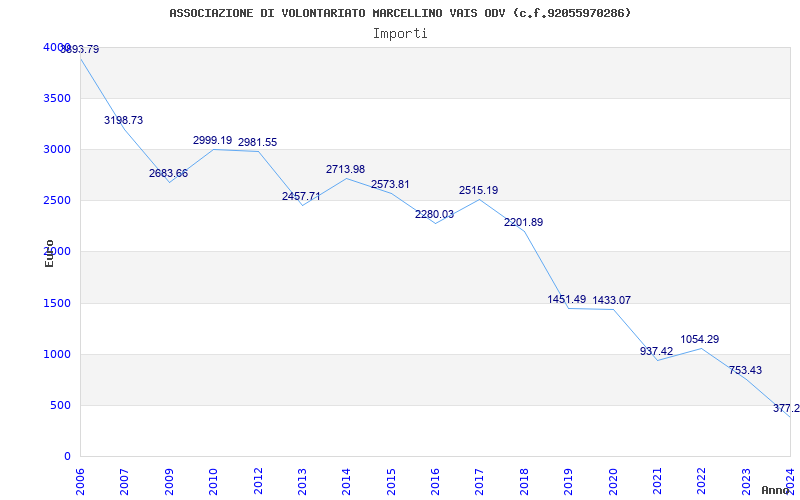
Task: Click the year 2022 on the x-axis
Action: click(x=702, y=481)
